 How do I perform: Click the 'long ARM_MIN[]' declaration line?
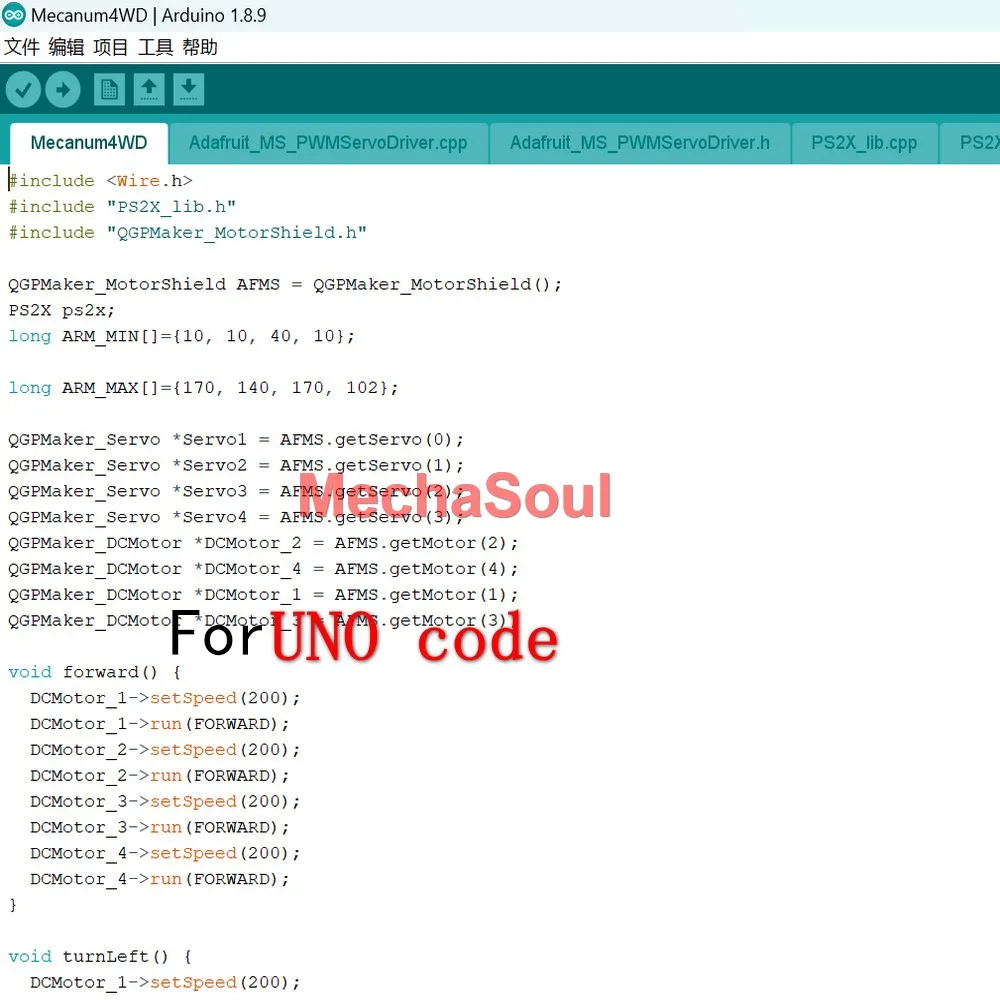point(181,336)
